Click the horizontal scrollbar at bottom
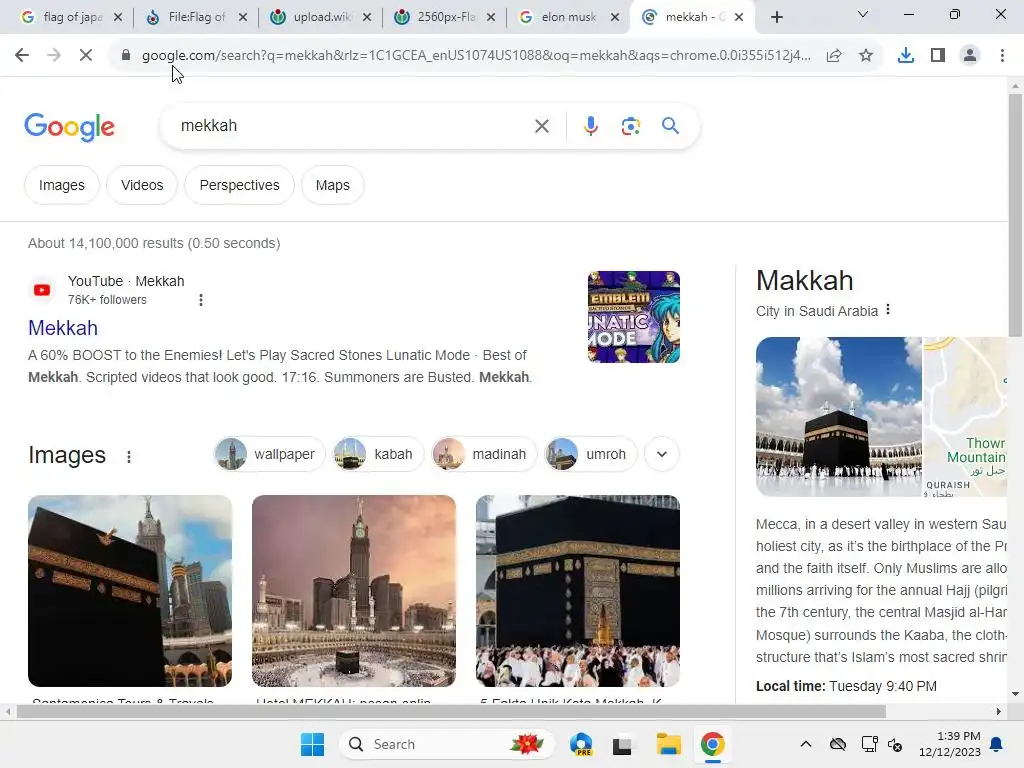Image resolution: width=1024 pixels, height=768 pixels. coord(451,711)
